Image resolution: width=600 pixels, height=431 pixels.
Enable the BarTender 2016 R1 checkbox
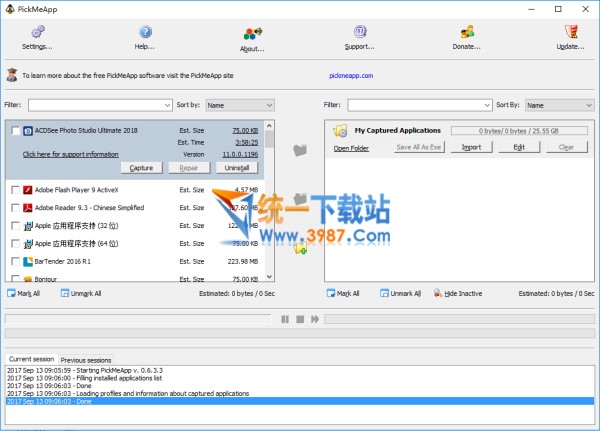click(x=15, y=261)
